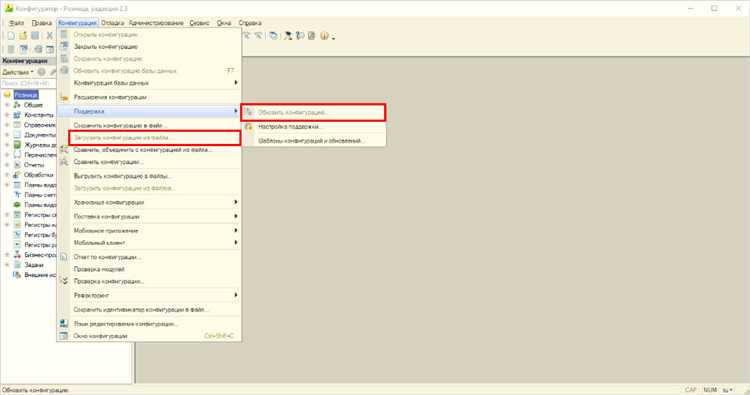Click the cut scissors toolbar icon
Screen dimensions: 750x395
[49, 36]
